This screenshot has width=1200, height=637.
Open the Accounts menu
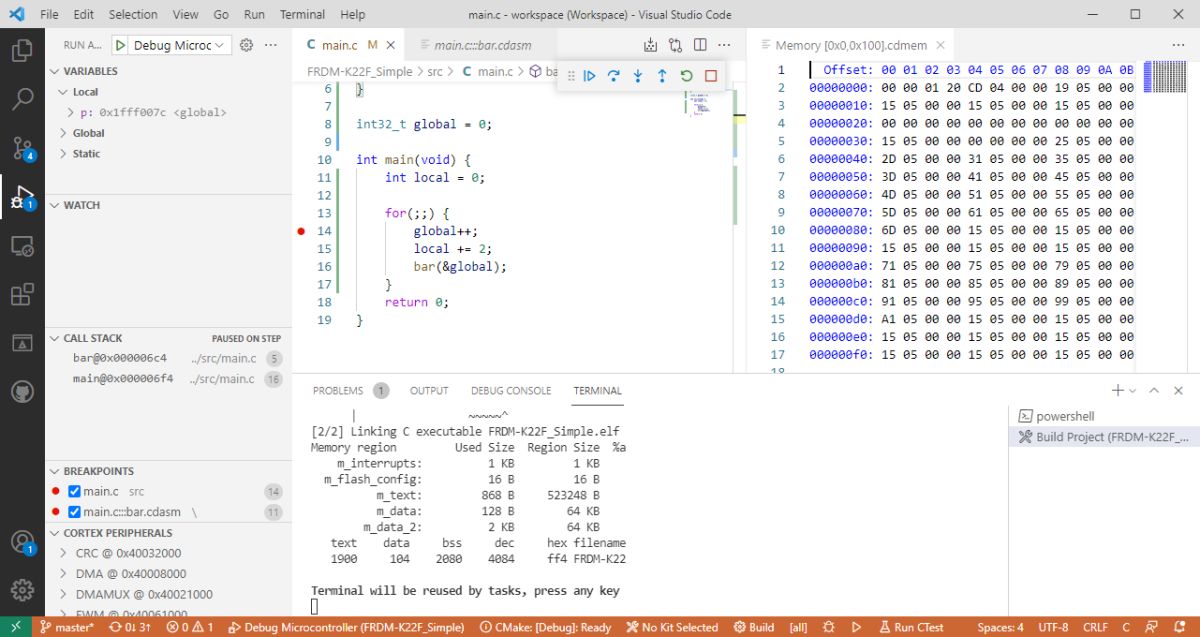point(22,542)
